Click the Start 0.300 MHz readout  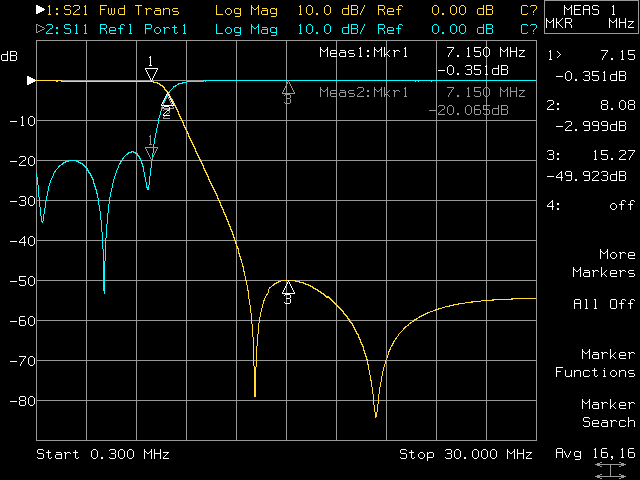[103, 454]
